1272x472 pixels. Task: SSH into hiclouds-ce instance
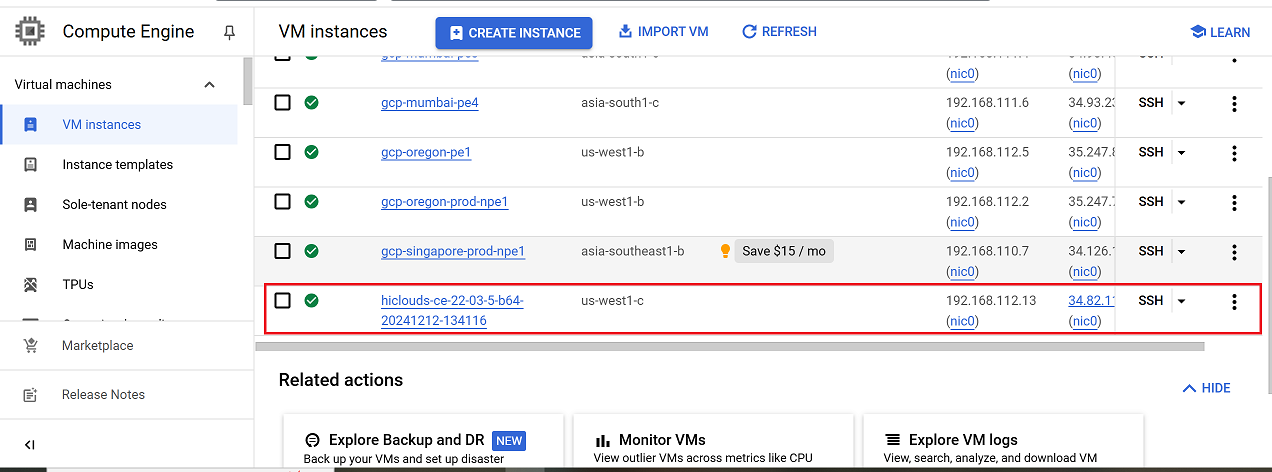[x=1151, y=300]
